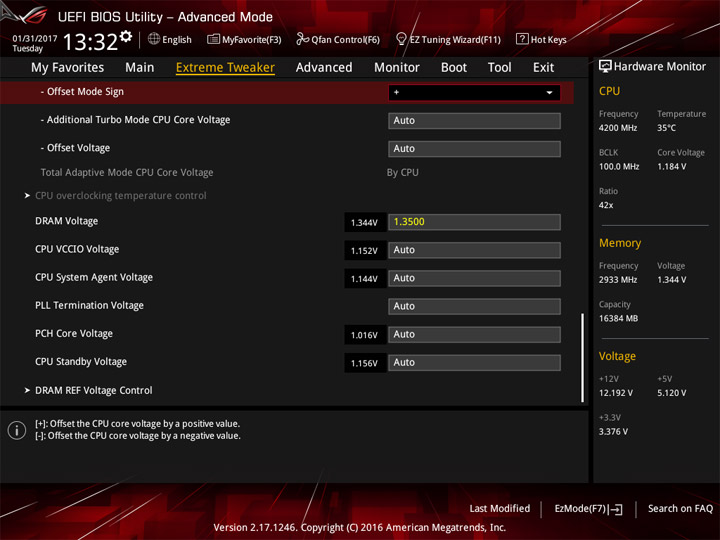Click the globe language icon
The width and height of the screenshot is (720, 540).
(154, 39)
